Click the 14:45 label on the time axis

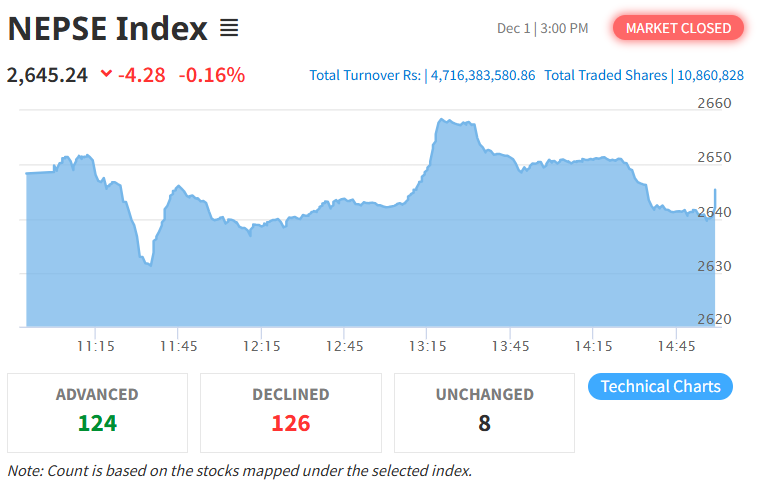[x=676, y=346]
